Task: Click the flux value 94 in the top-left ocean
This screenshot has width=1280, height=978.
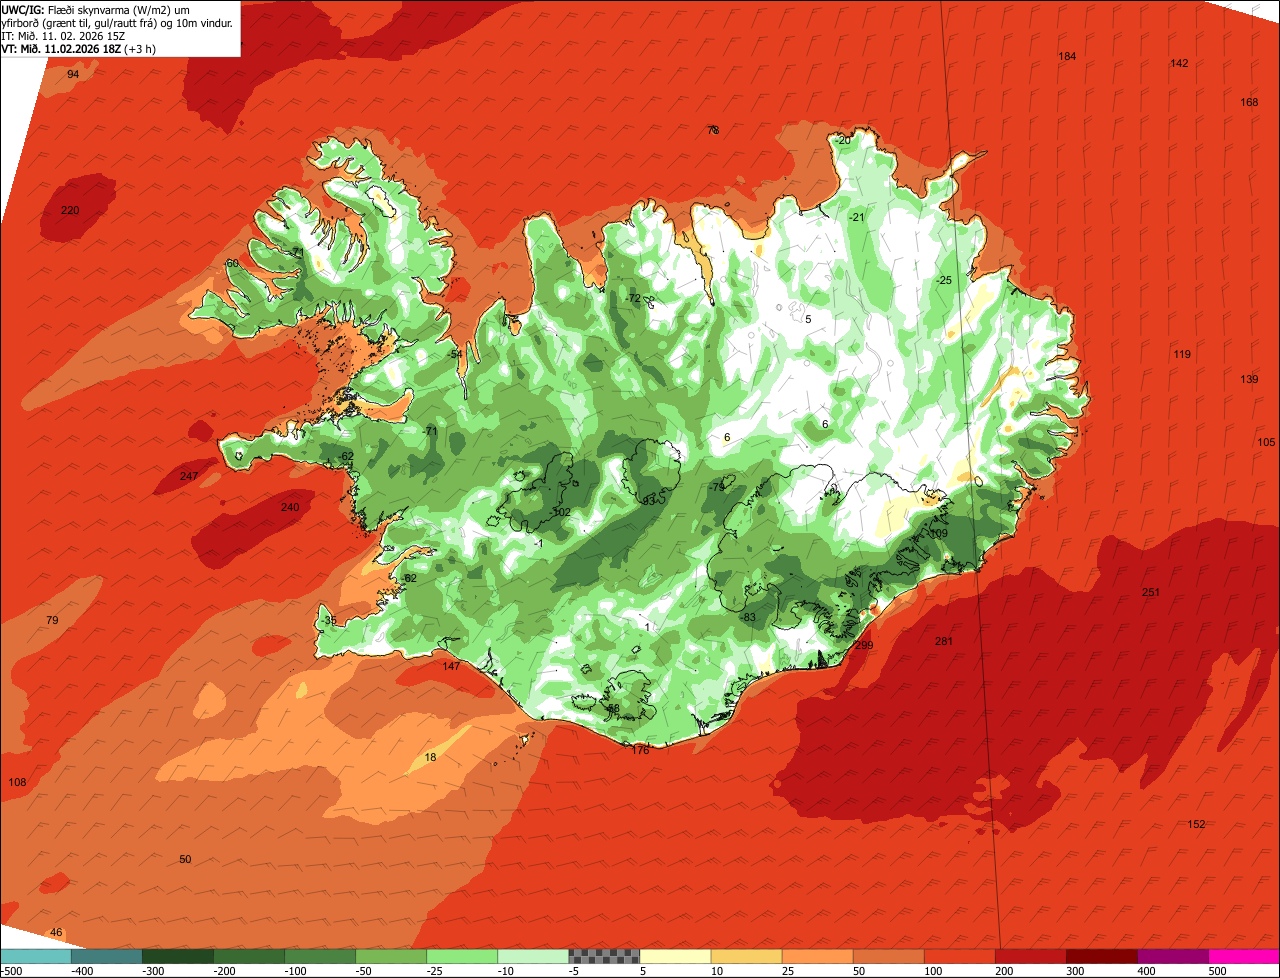Action: pyautogui.click(x=73, y=74)
